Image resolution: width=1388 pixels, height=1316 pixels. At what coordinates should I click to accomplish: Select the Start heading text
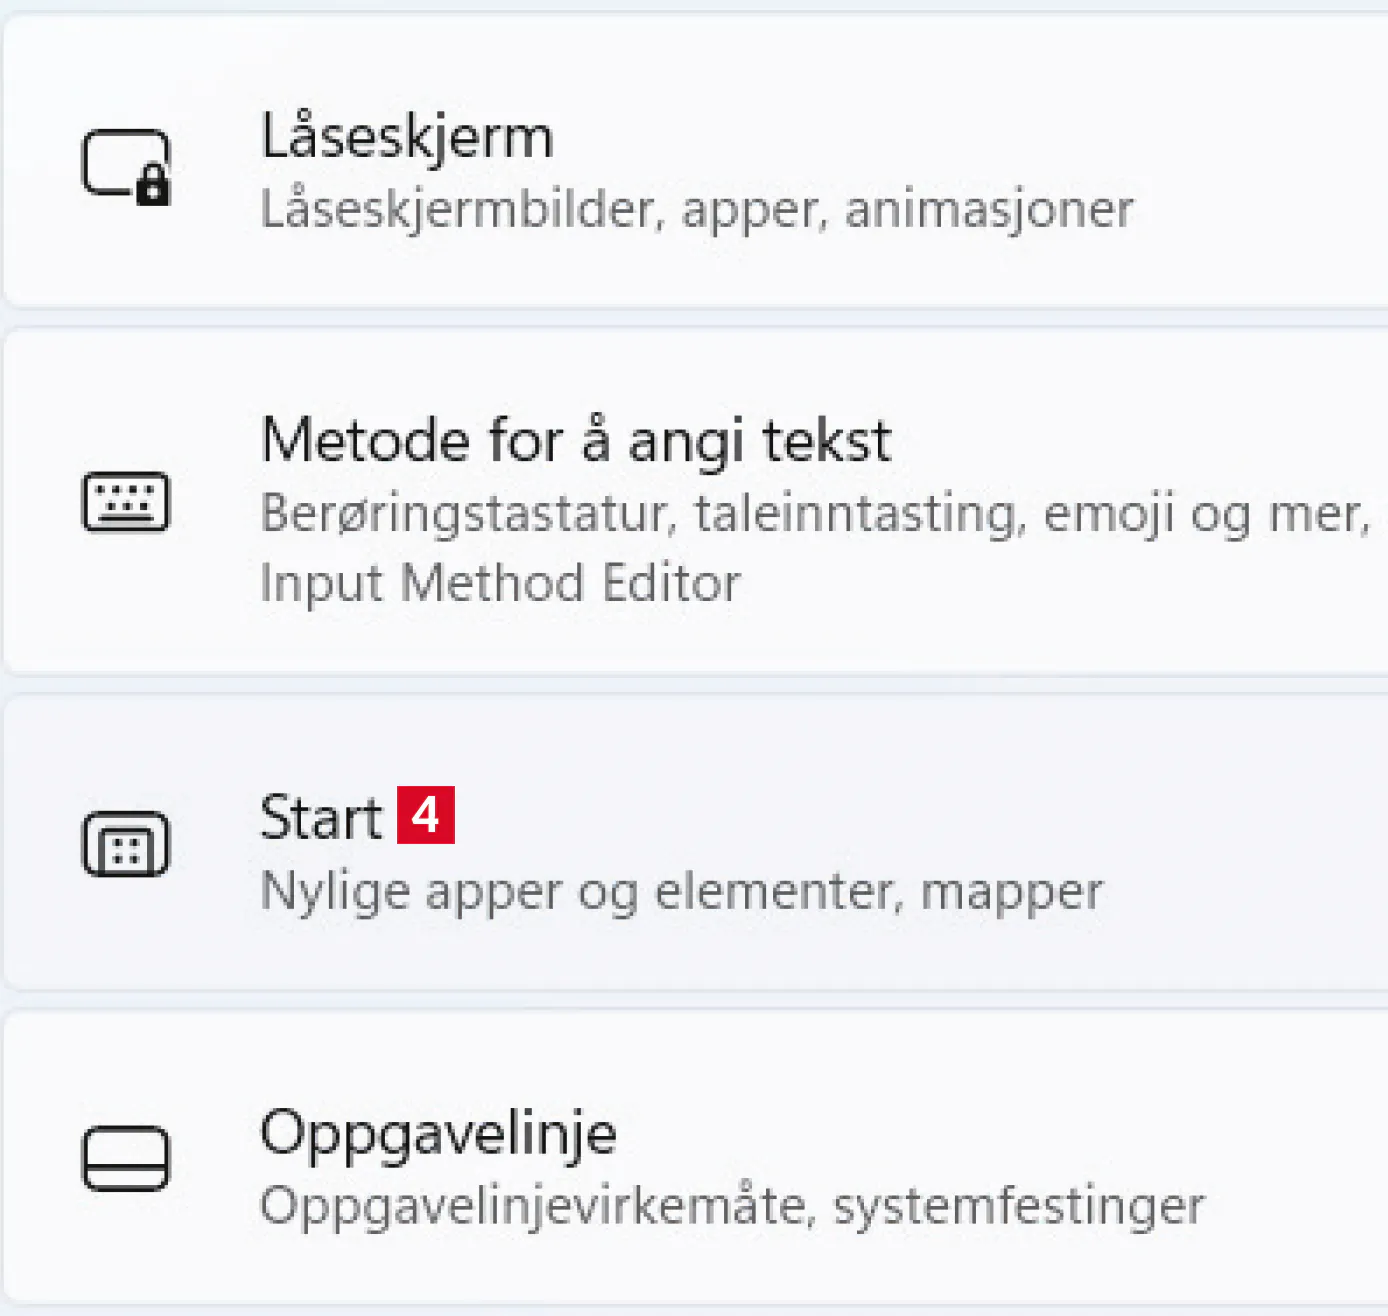coord(320,817)
